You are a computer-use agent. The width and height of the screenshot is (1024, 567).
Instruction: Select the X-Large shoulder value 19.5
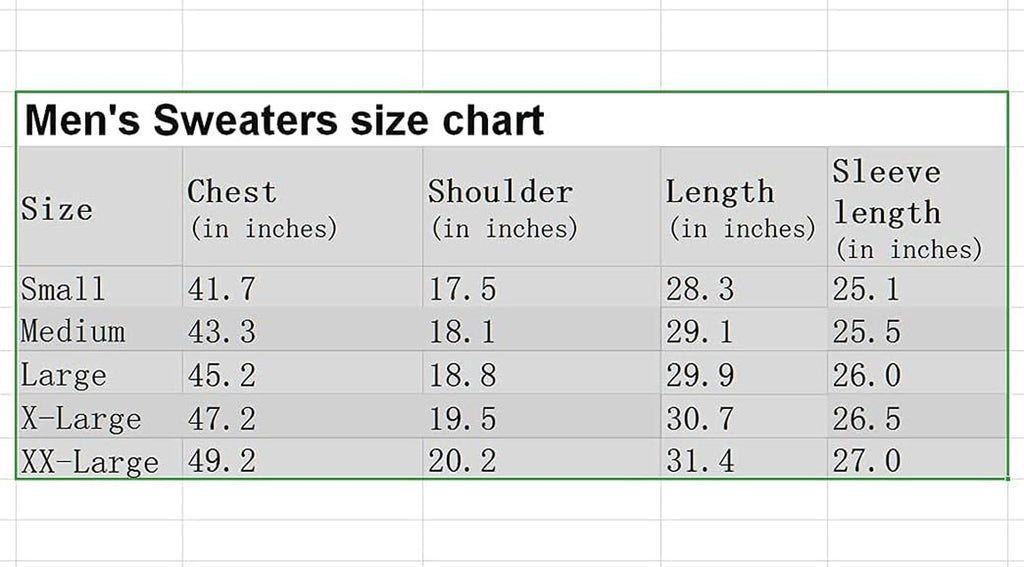[462, 418]
